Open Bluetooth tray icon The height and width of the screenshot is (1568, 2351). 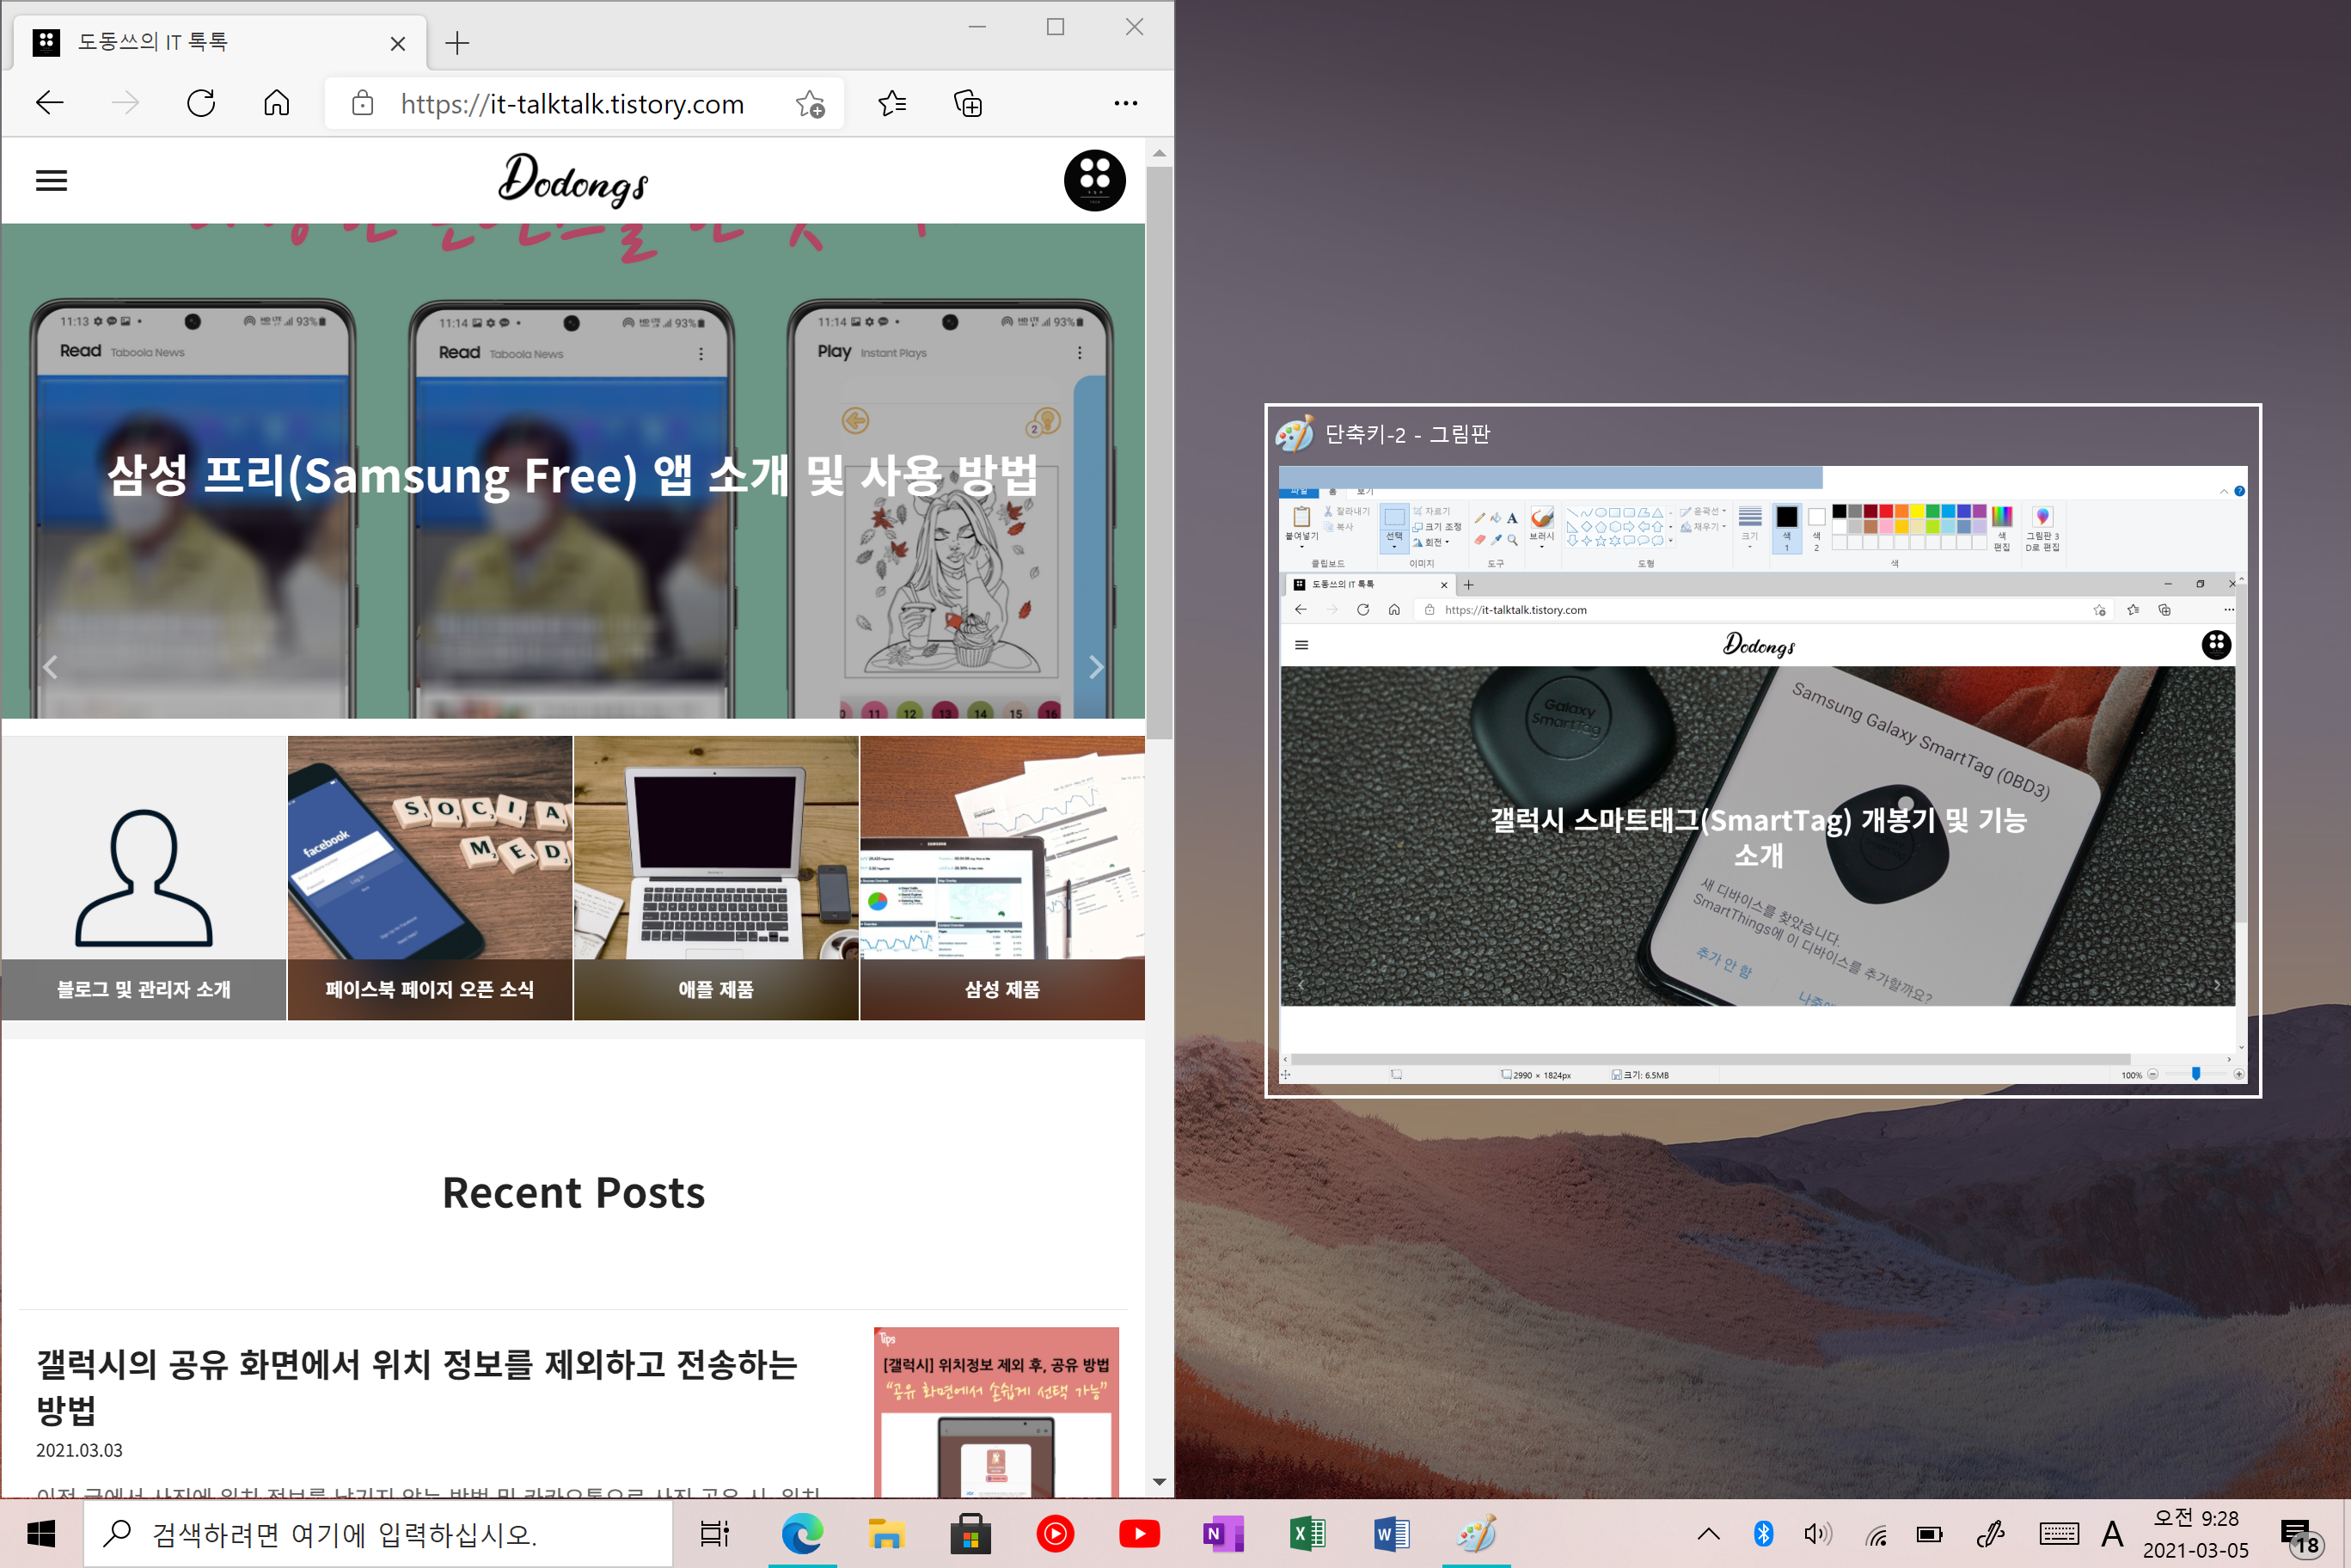pos(1763,1533)
